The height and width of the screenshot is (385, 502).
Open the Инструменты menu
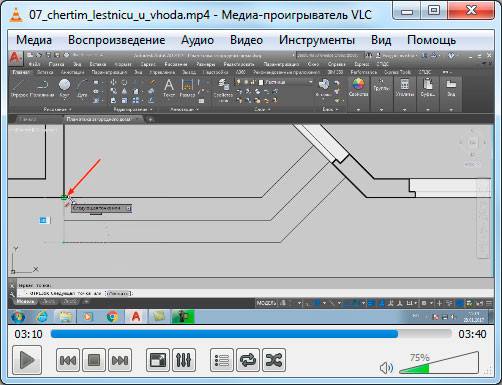317,40
